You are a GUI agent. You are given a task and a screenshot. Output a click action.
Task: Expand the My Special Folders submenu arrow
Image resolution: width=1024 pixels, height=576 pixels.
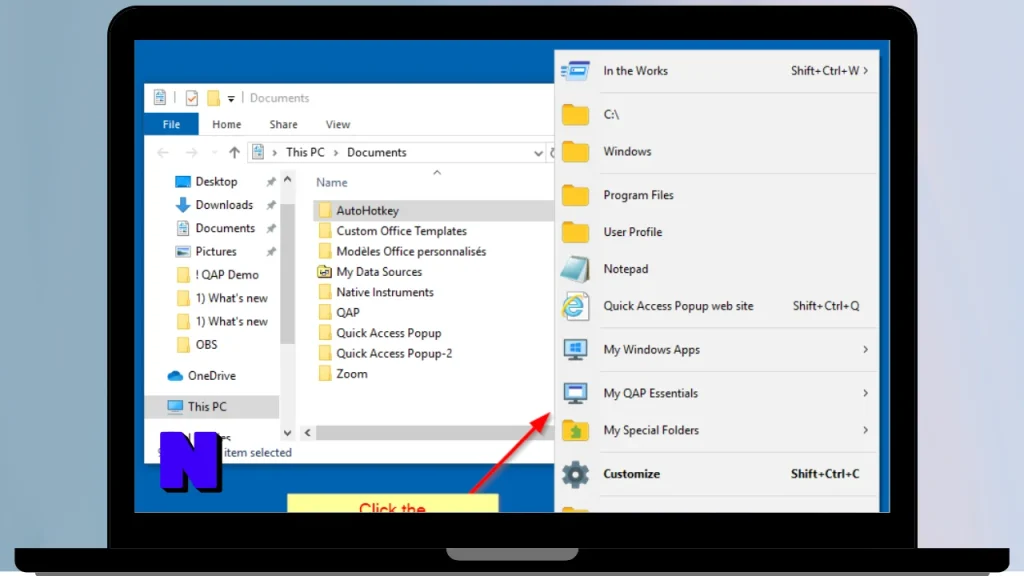click(865, 430)
